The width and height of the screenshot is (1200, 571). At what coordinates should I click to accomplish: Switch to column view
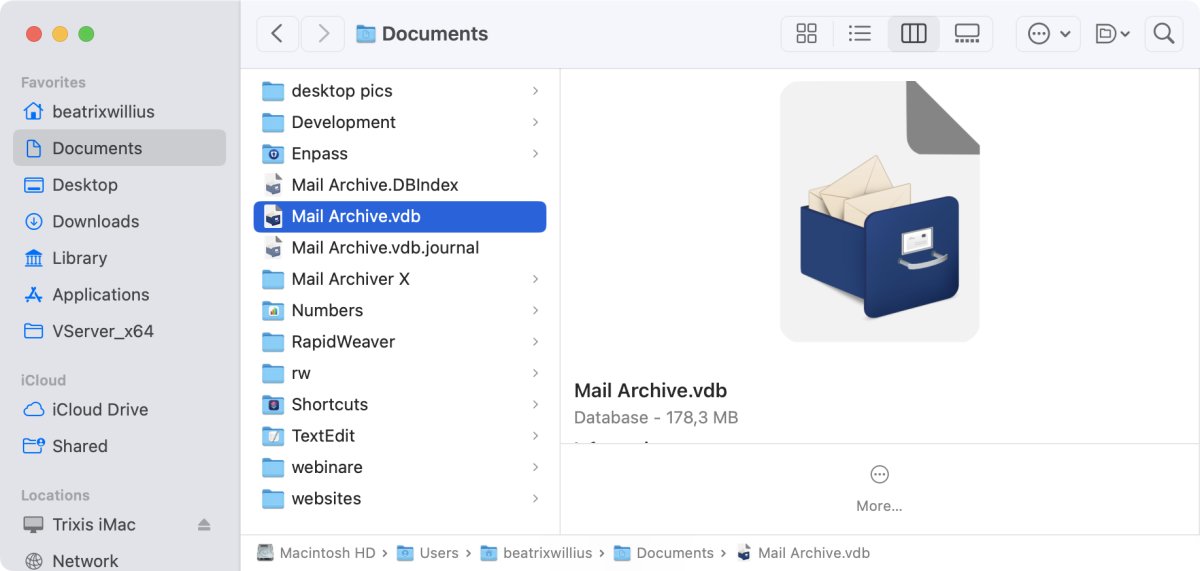914,34
